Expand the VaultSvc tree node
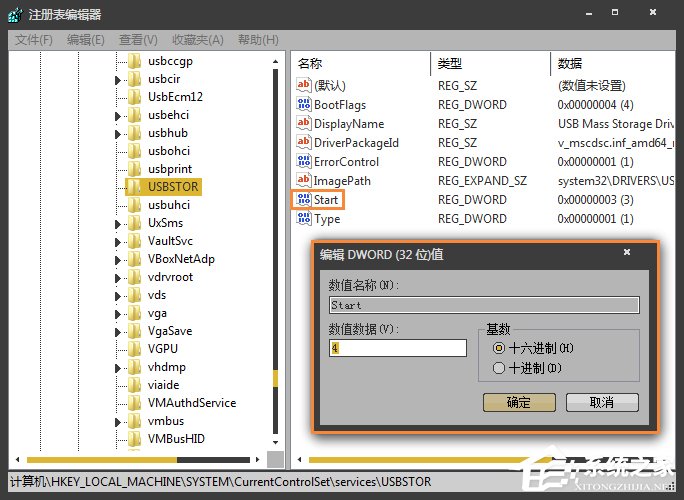 pyautogui.click(x=117, y=242)
